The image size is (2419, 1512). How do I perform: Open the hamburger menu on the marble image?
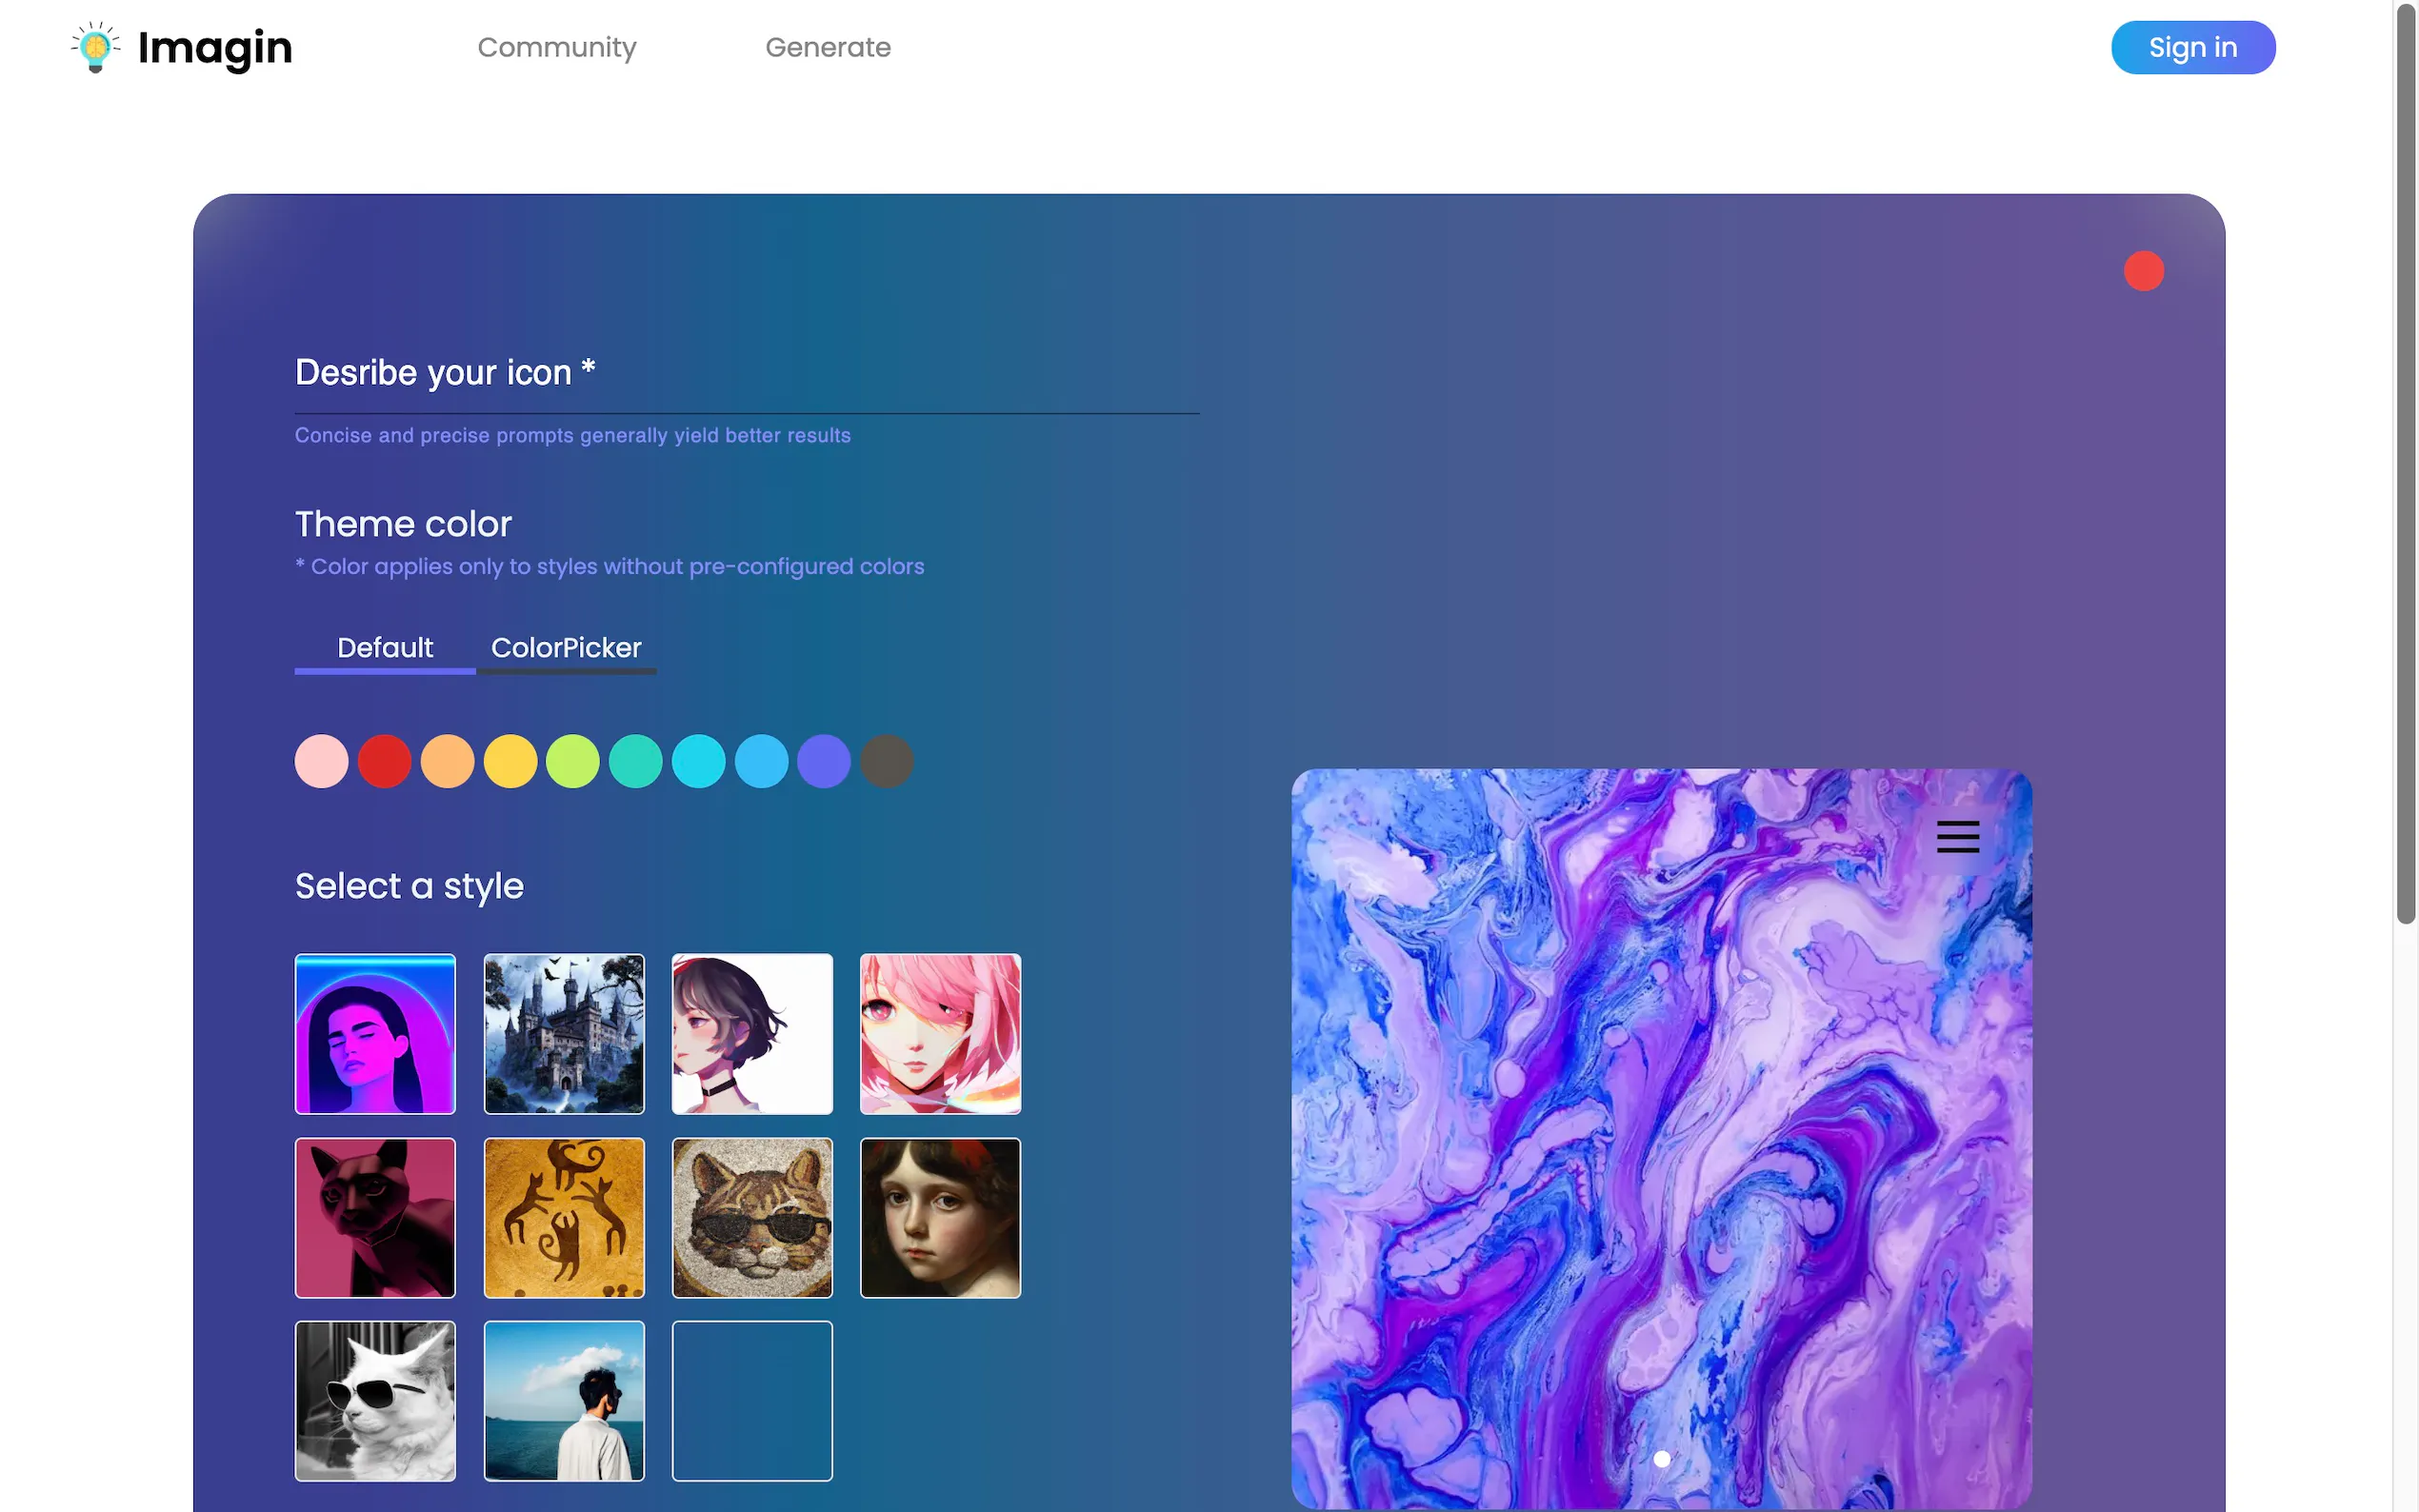pyautogui.click(x=1957, y=836)
